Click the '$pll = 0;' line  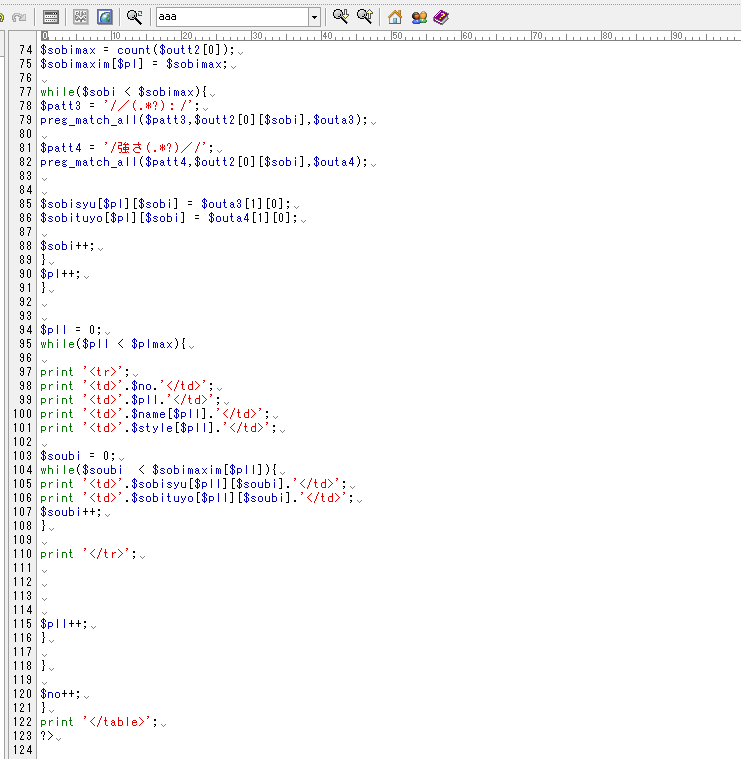(x=71, y=330)
